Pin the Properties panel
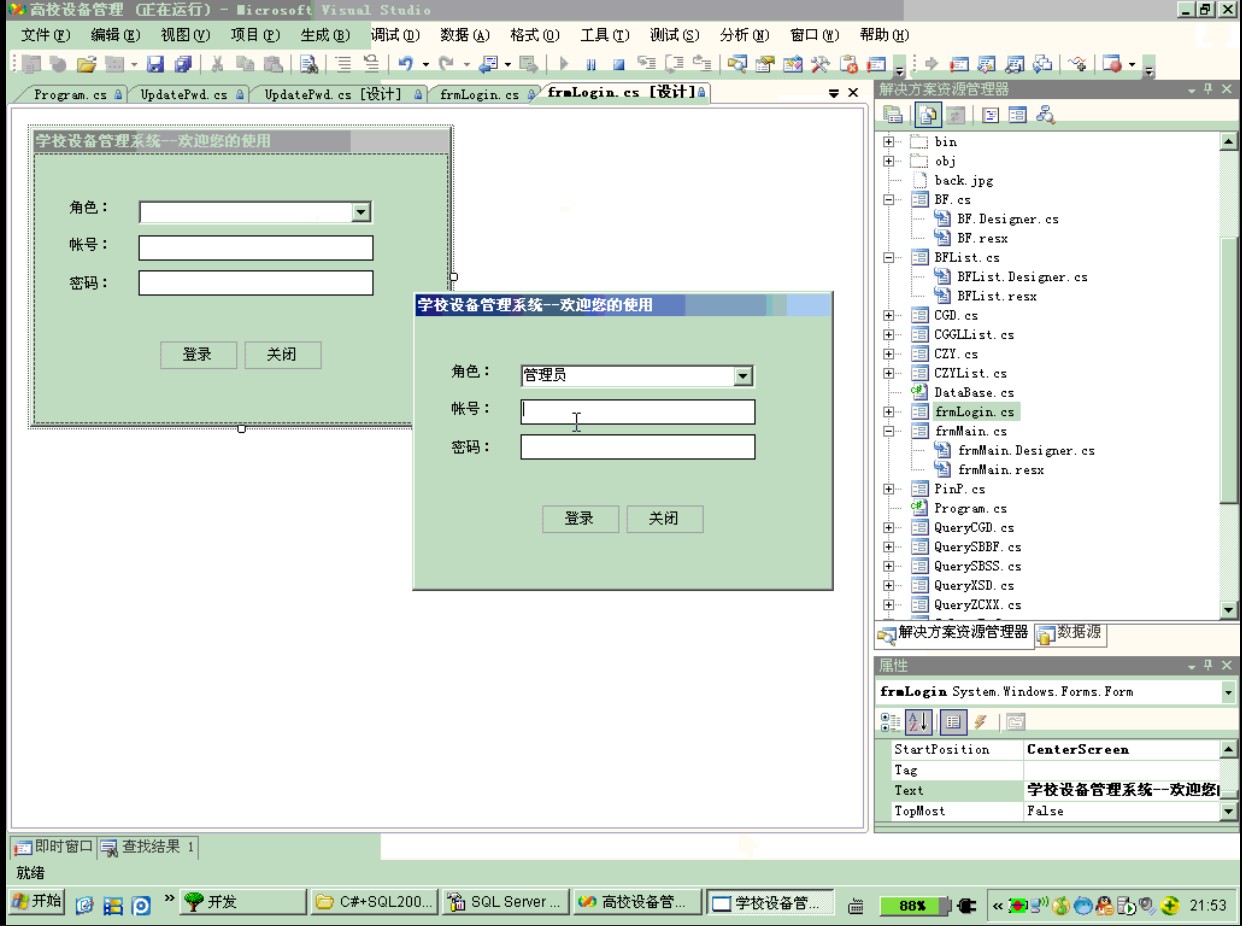1242x926 pixels. click(x=1209, y=666)
